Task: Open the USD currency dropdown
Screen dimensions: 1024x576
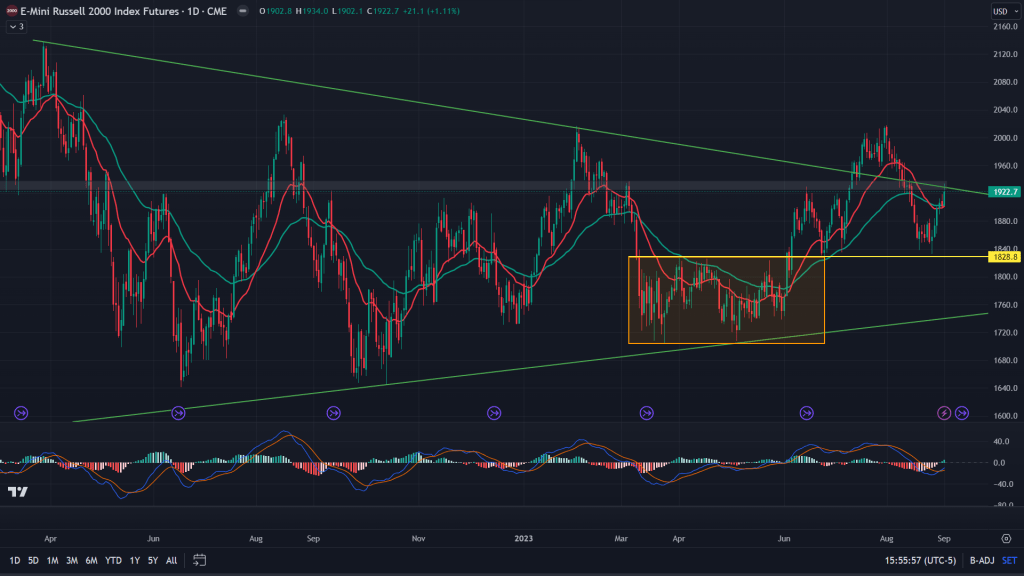Action: (x=1001, y=11)
